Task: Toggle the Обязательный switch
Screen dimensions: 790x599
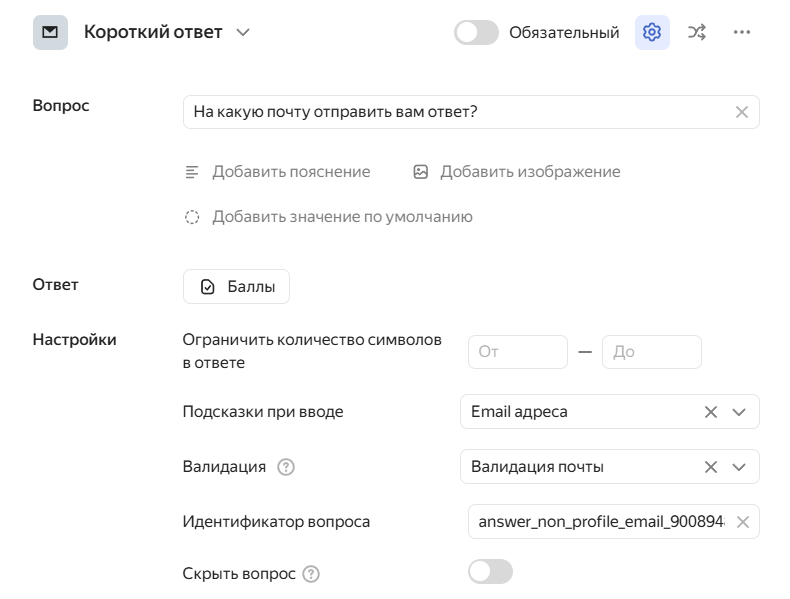Action: point(476,32)
